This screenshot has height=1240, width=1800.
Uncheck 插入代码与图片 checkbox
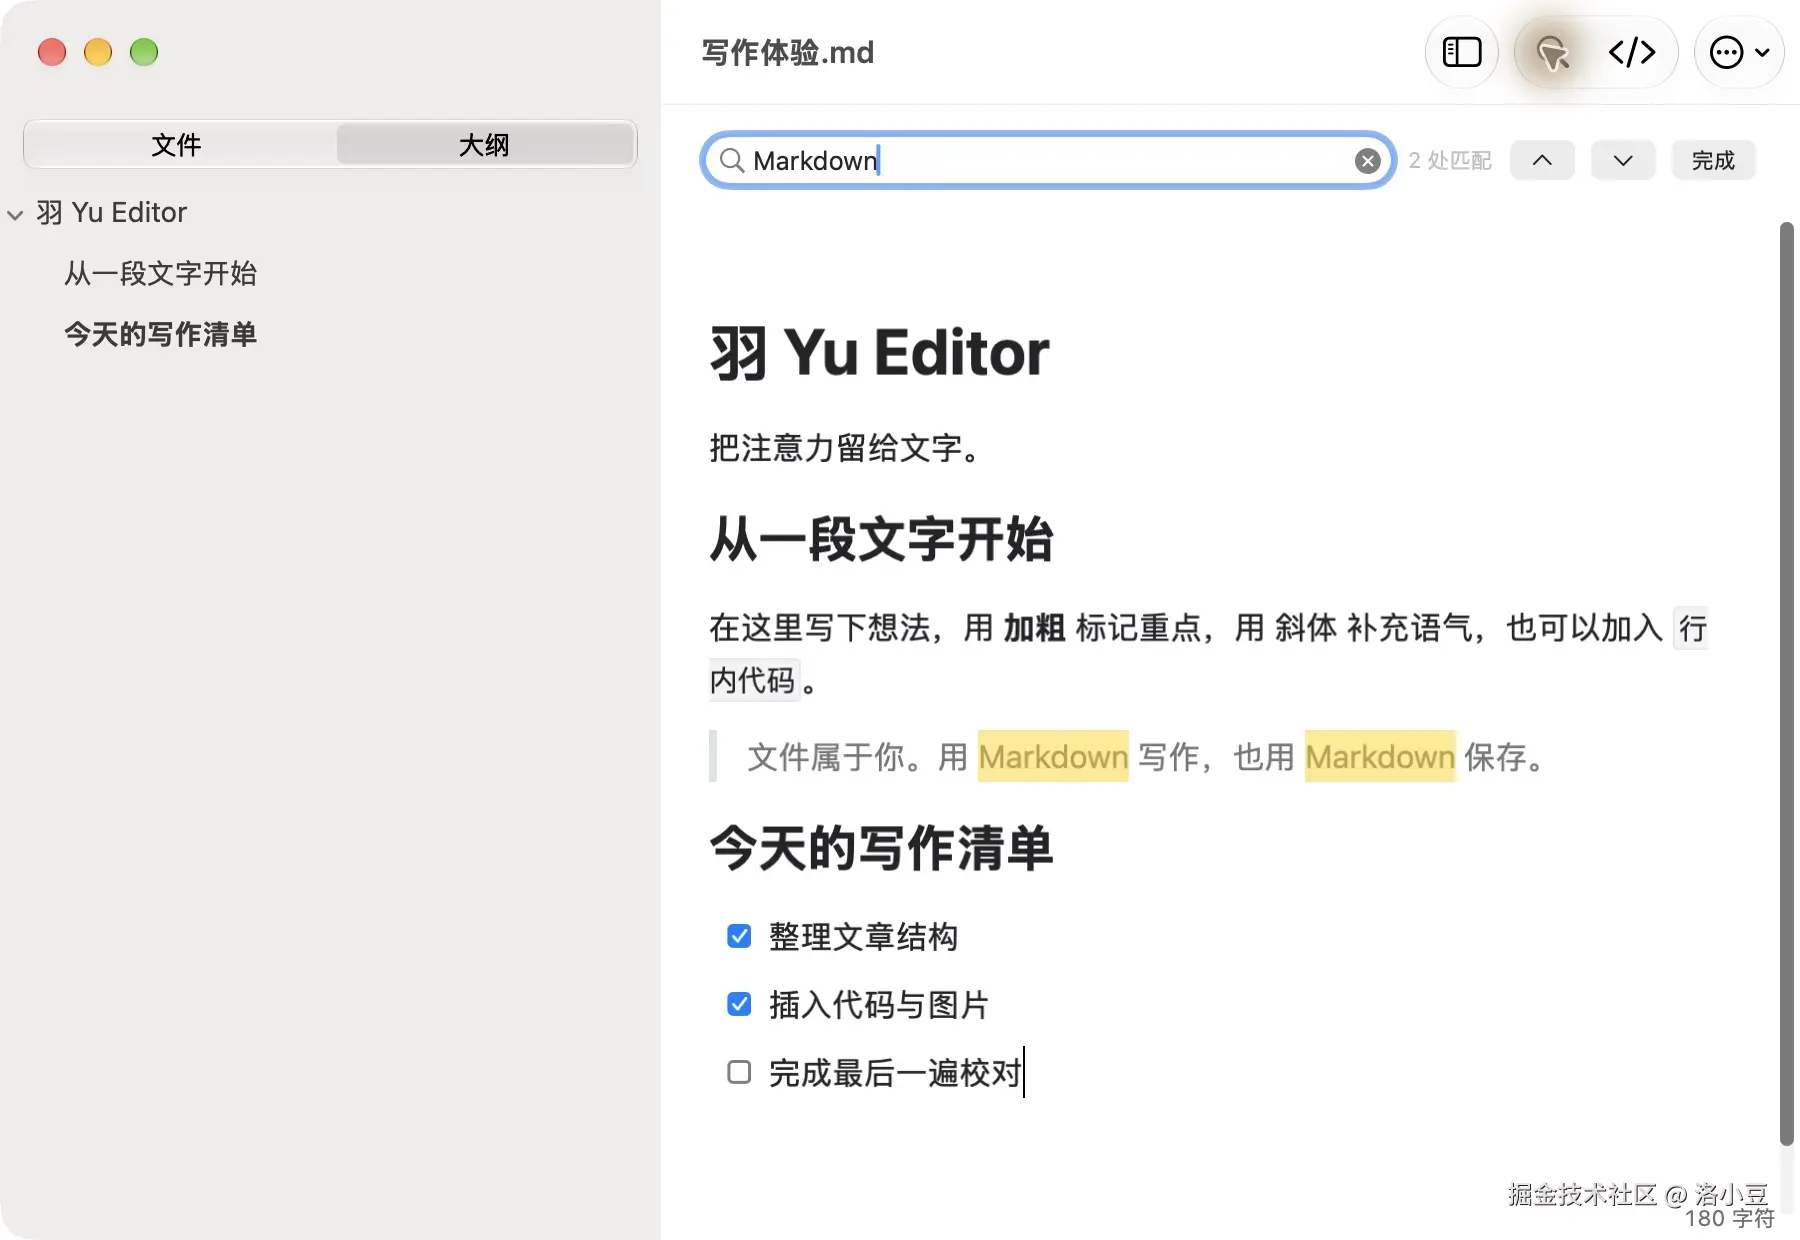click(739, 1004)
